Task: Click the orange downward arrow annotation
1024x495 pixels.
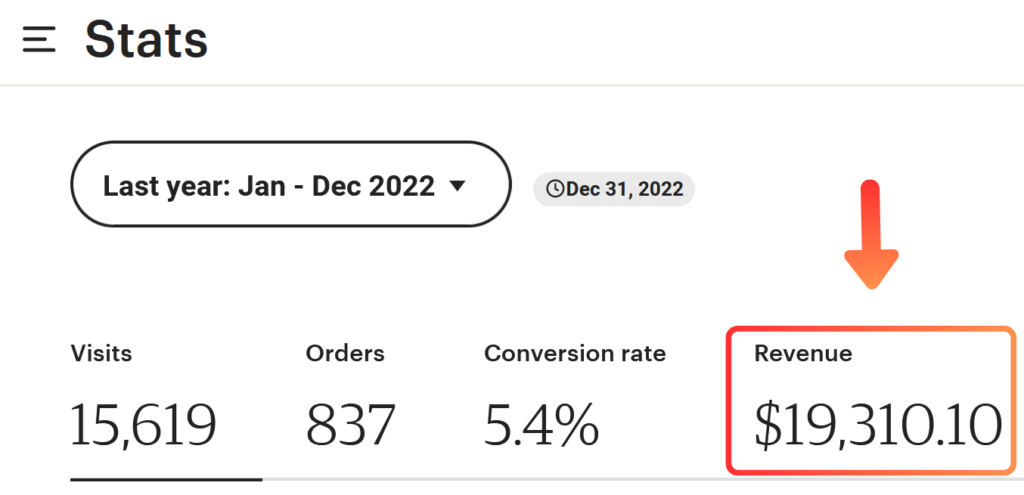Action: coord(871,234)
